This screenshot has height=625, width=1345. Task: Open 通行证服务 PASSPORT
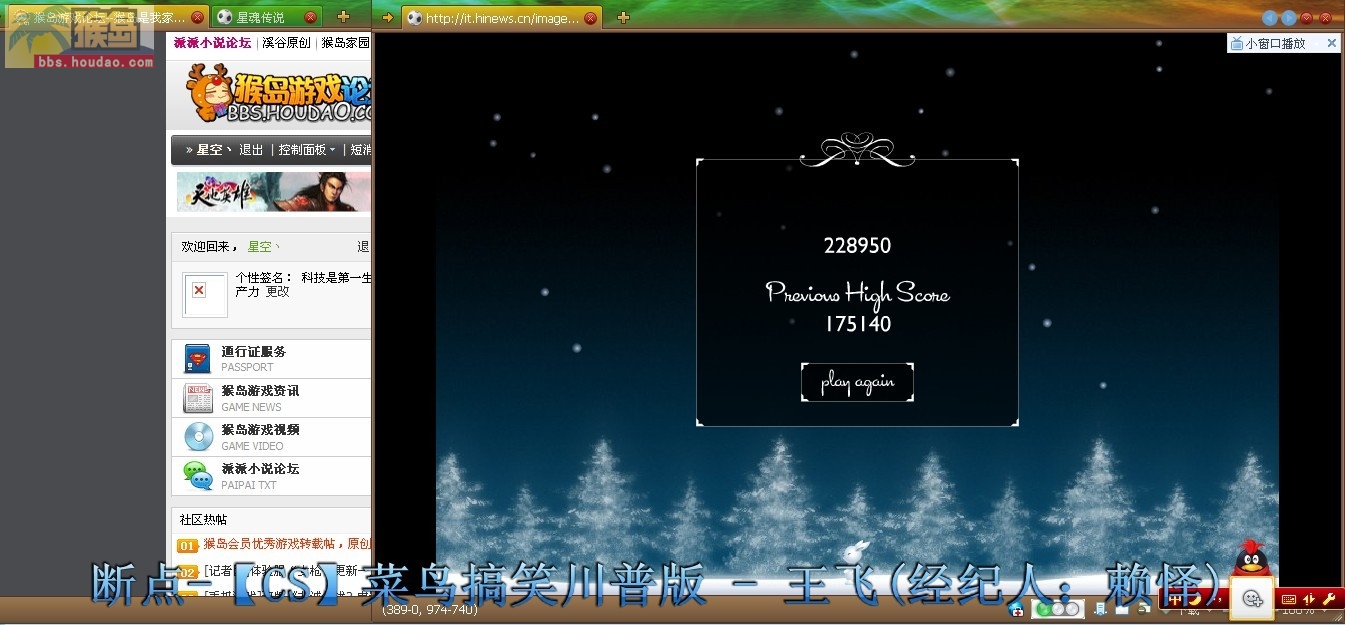pyautogui.click(x=254, y=359)
